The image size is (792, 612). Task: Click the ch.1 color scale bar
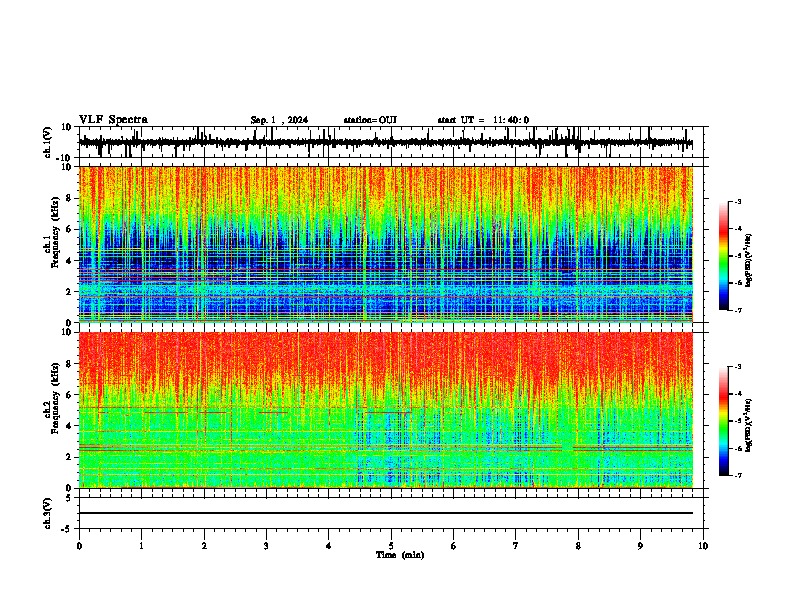[724, 256]
